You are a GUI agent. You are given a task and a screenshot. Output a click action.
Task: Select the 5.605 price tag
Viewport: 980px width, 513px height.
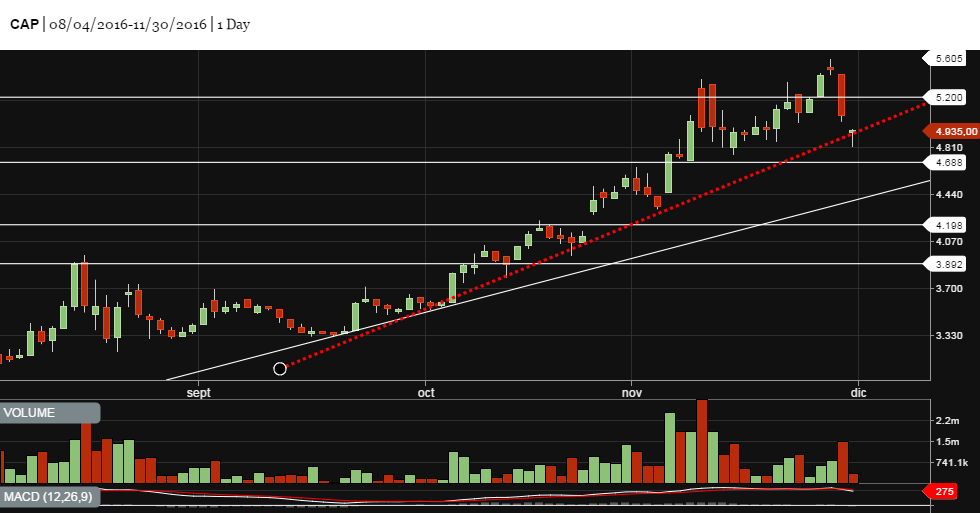[x=944, y=59]
